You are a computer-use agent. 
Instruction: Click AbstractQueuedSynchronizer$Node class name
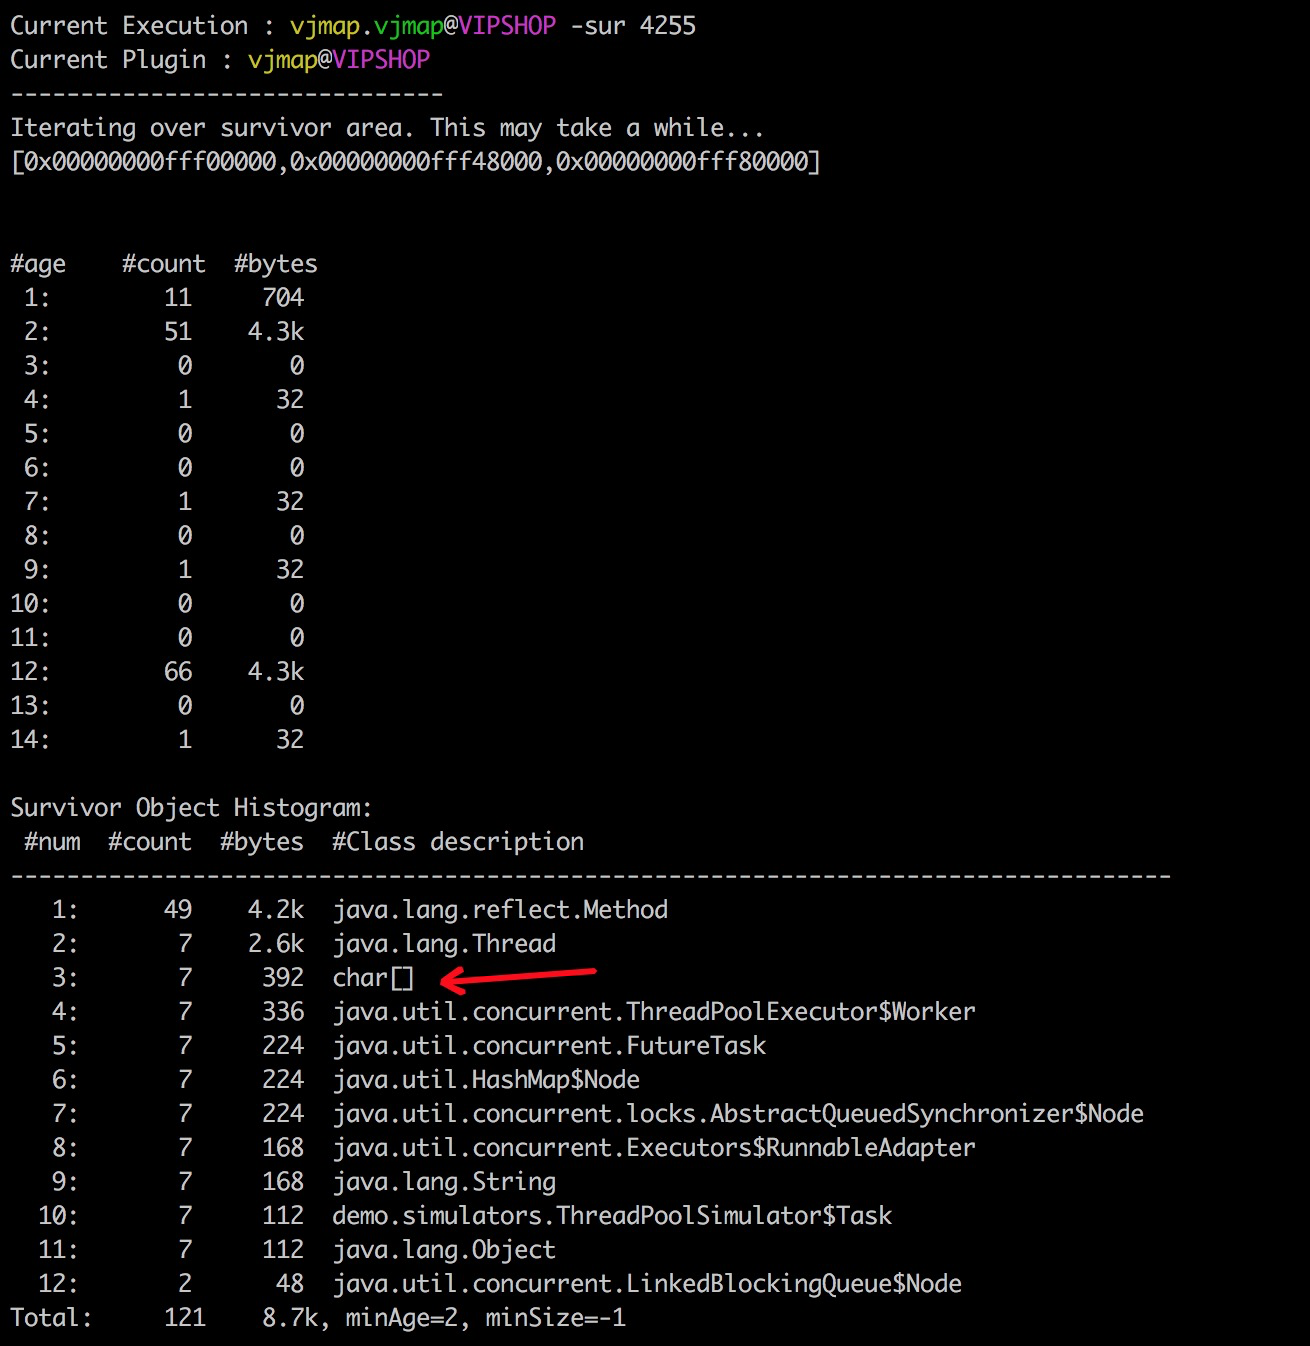(x=738, y=1114)
